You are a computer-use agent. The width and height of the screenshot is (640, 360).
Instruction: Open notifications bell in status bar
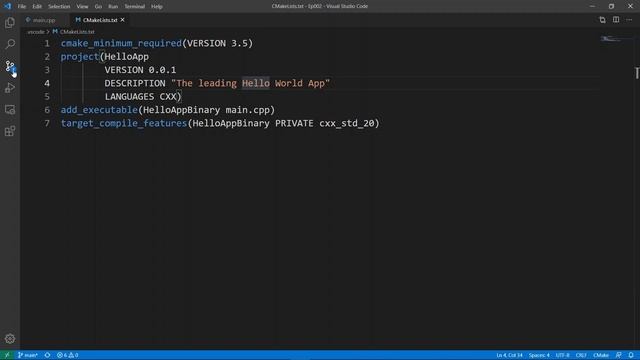[631, 355]
